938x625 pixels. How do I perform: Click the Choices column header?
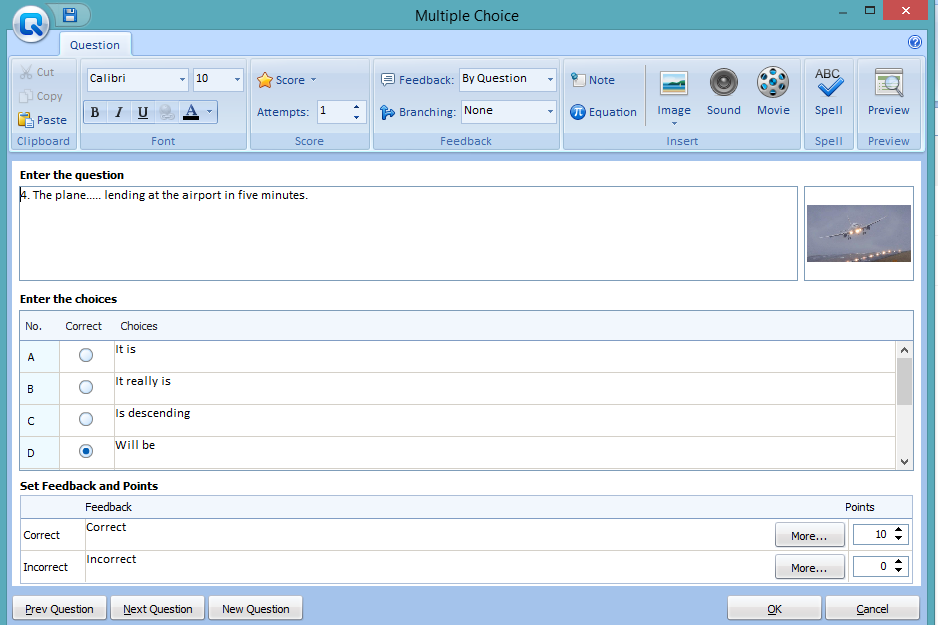pos(139,326)
